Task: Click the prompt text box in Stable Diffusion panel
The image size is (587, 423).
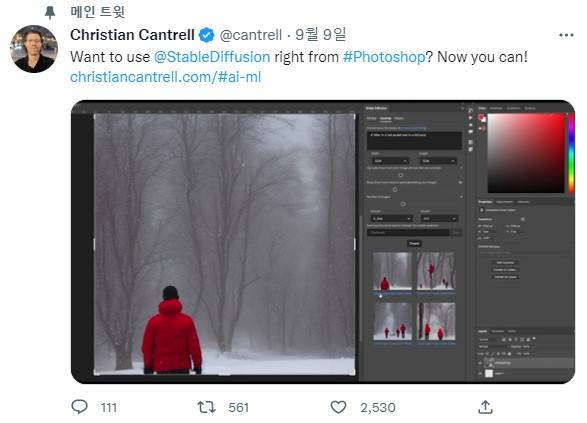Action: 414,140
